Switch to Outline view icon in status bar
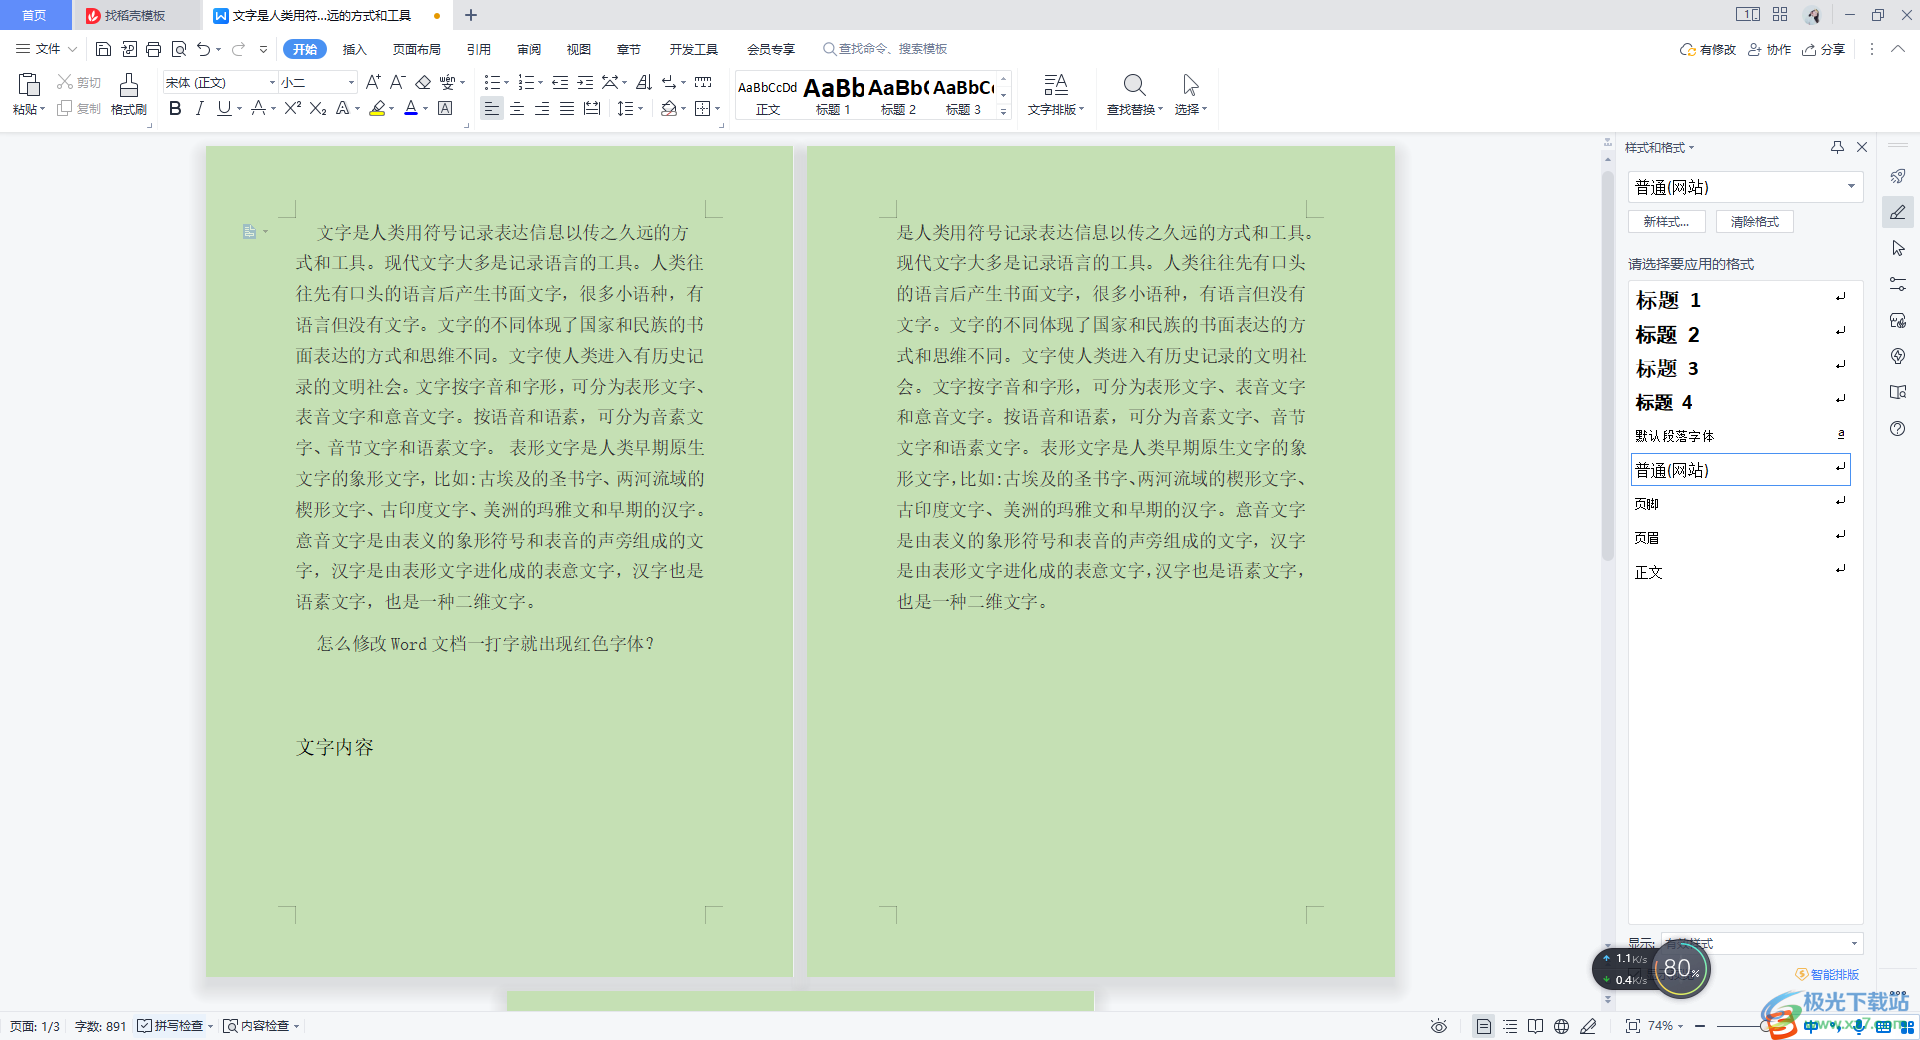Screen dimensions: 1920x1040 coord(1510,1026)
